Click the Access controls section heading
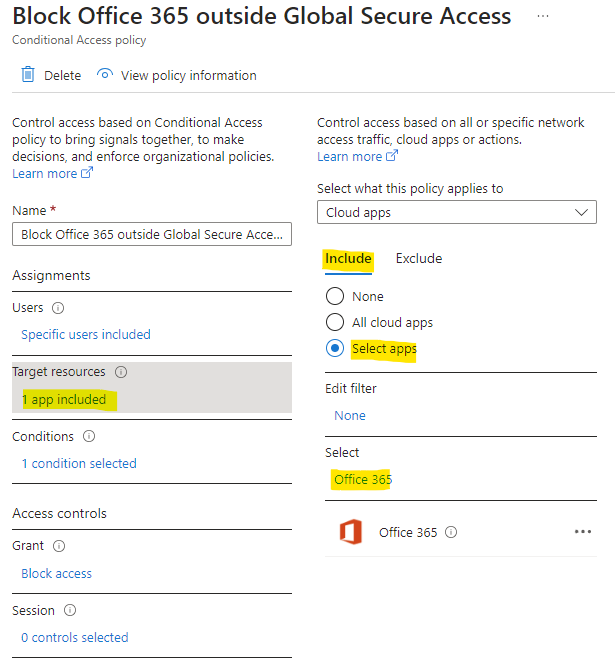The height and width of the screenshot is (664, 615). point(59,514)
